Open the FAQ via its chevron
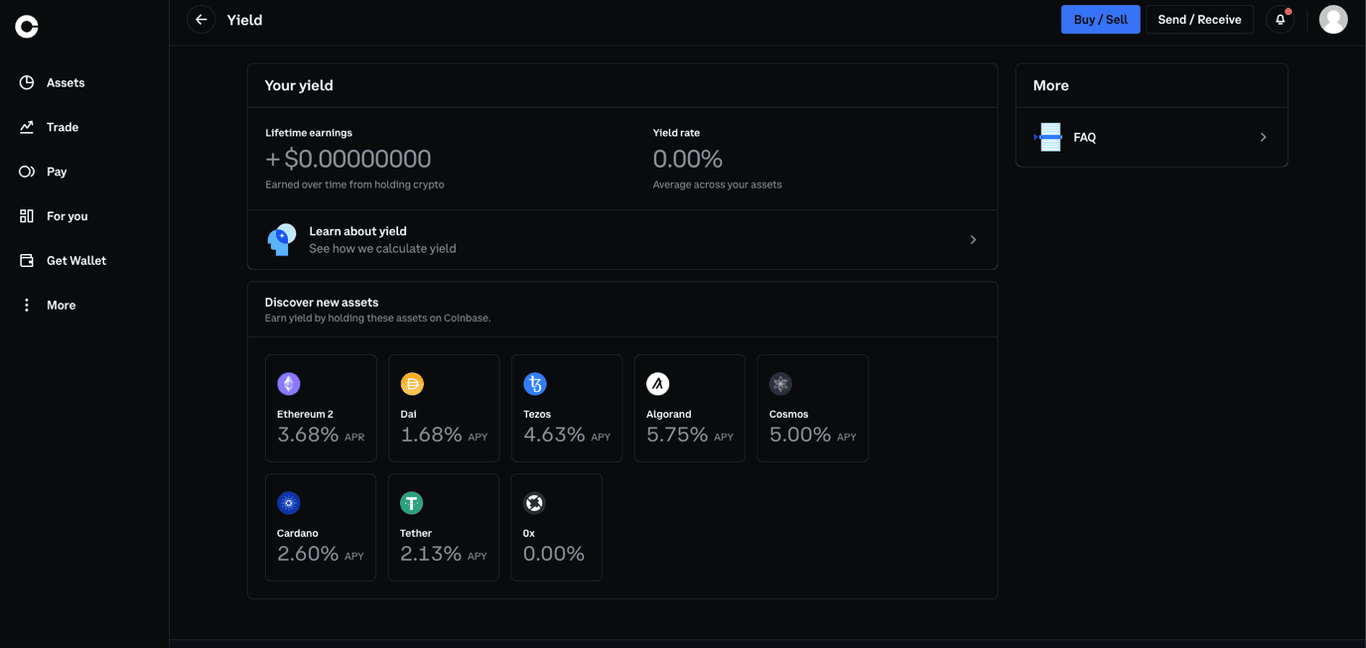Image resolution: width=1366 pixels, height=648 pixels. pos(1262,137)
